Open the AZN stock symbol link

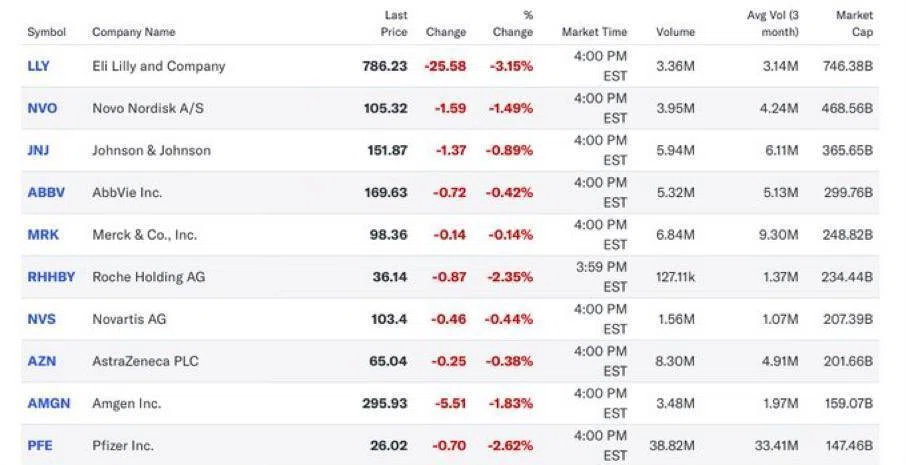click(x=42, y=361)
